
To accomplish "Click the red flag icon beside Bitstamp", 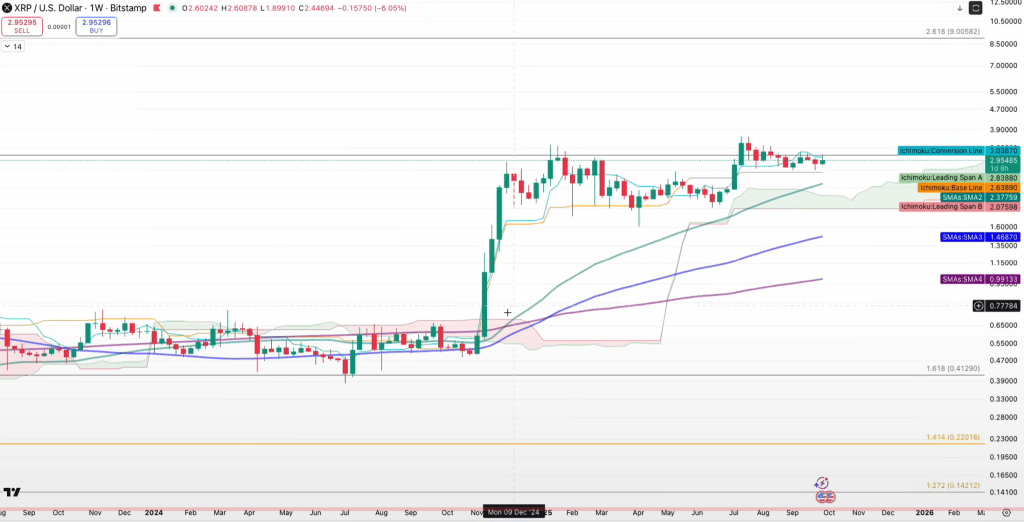I will tap(158, 7).
